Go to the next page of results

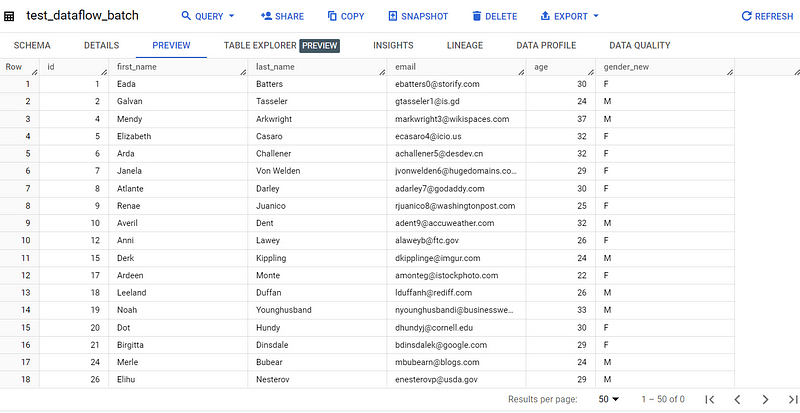pyautogui.click(x=764, y=399)
